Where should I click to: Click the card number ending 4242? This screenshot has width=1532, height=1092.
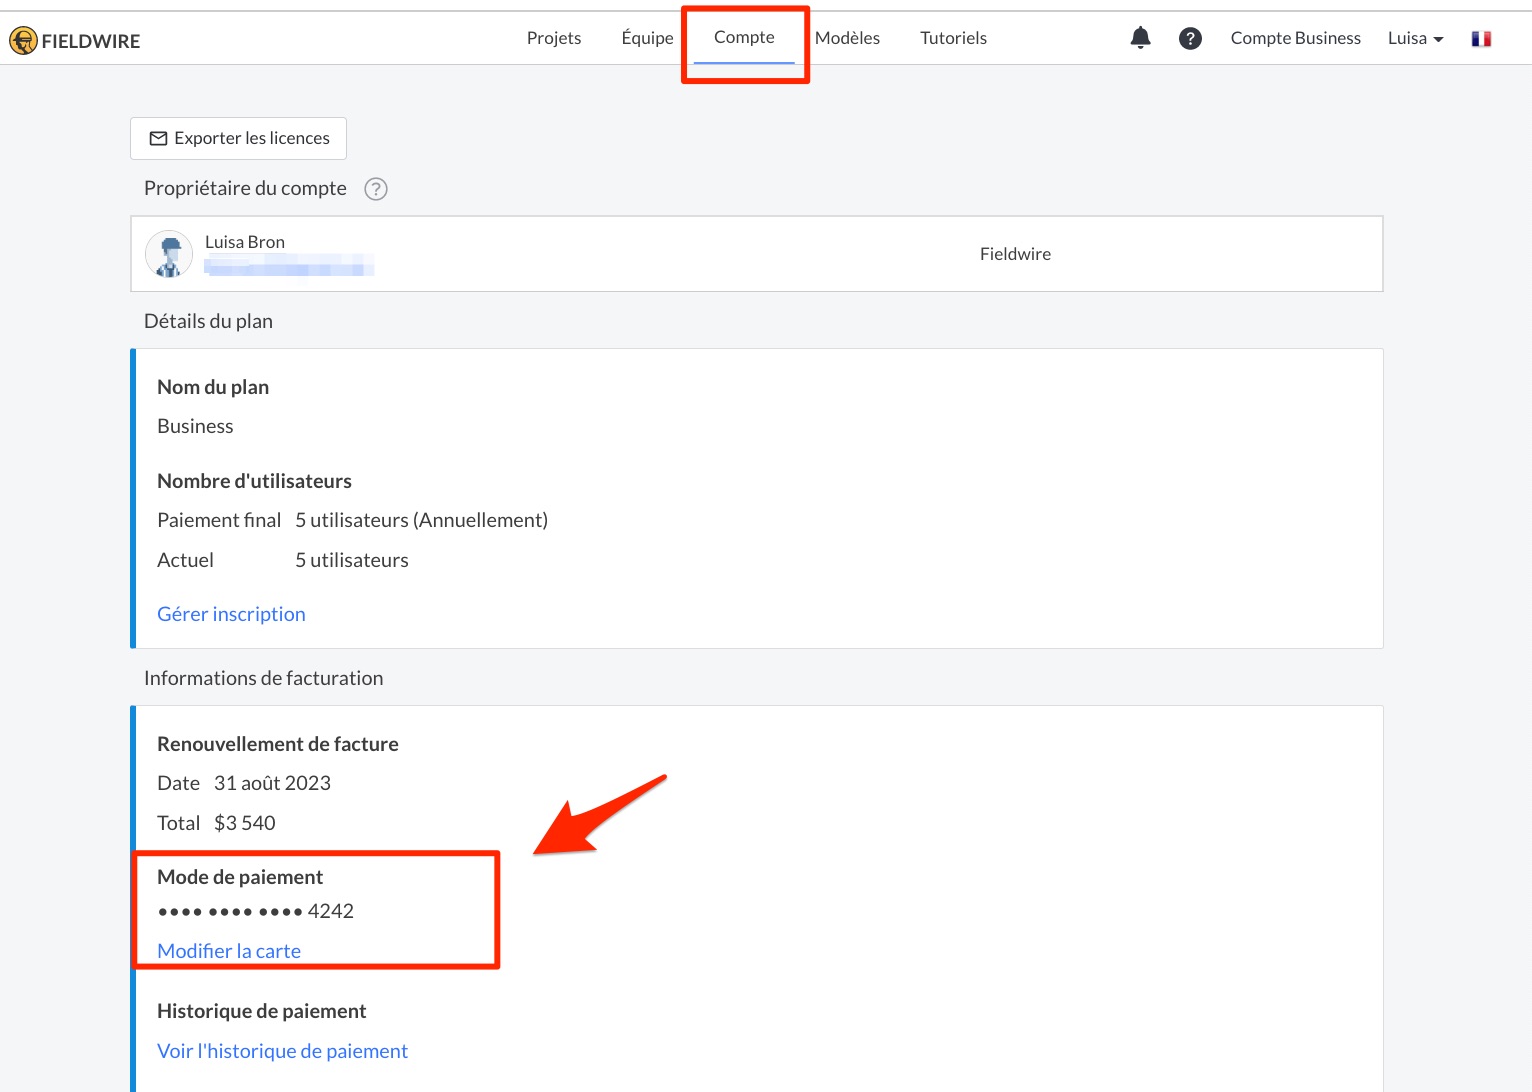[256, 911]
